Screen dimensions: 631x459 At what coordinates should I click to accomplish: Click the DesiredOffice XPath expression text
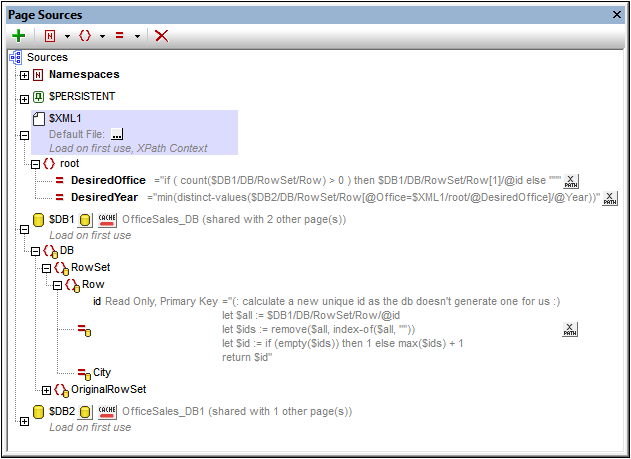point(358,180)
